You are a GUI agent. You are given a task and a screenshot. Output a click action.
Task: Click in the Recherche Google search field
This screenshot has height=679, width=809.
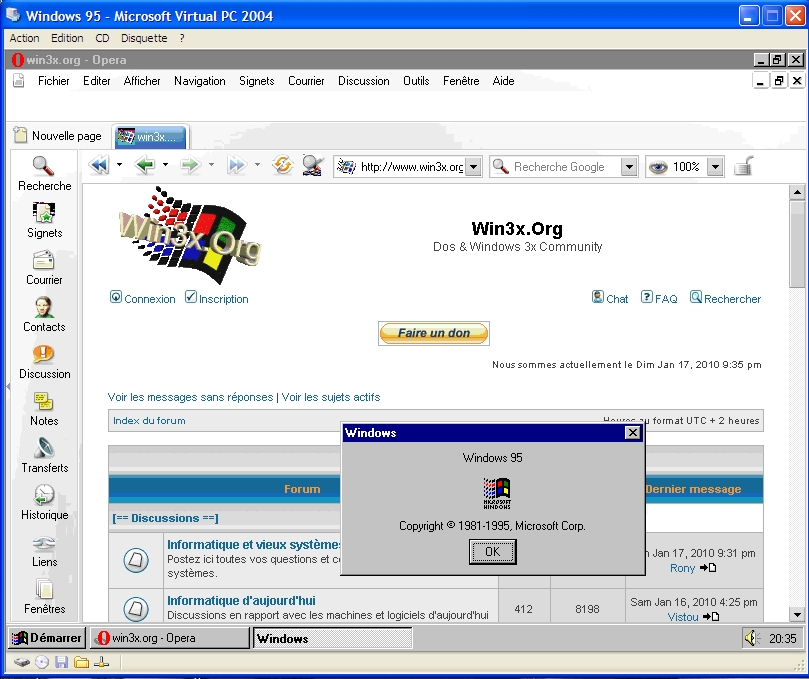point(563,167)
